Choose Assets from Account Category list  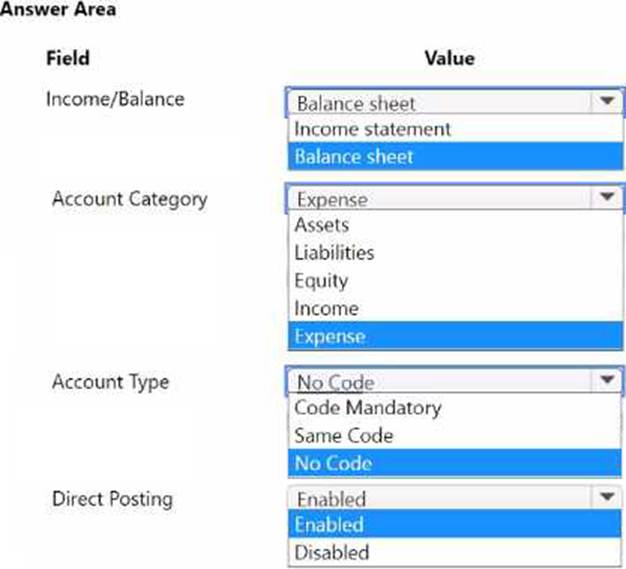pyautogui.click(x=320, y=225)
